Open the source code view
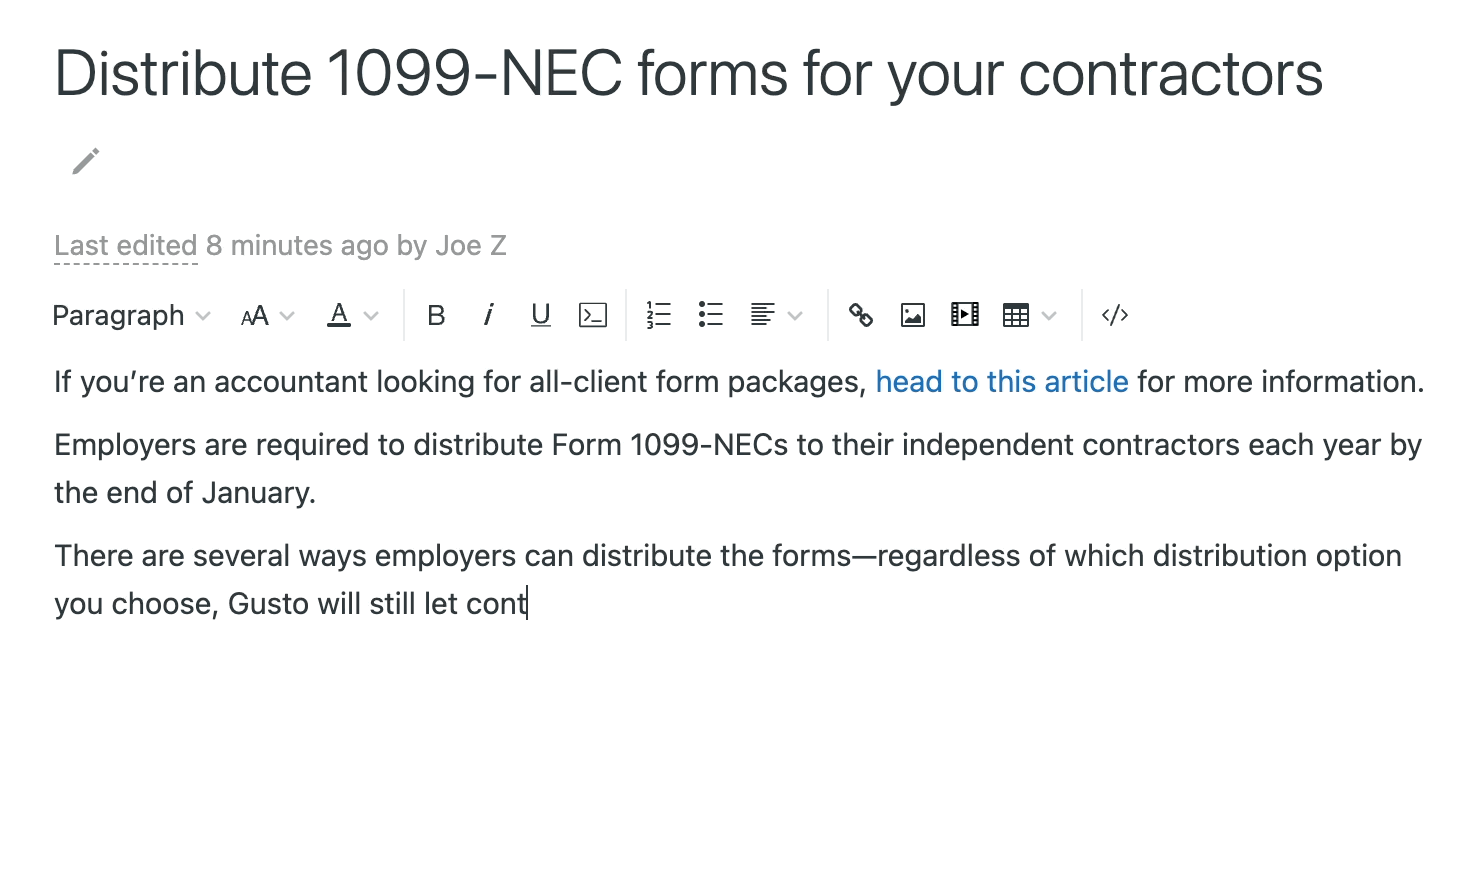Image resolution: width=1468 pixels, height=872 pixels. [x=1115, y=315]
